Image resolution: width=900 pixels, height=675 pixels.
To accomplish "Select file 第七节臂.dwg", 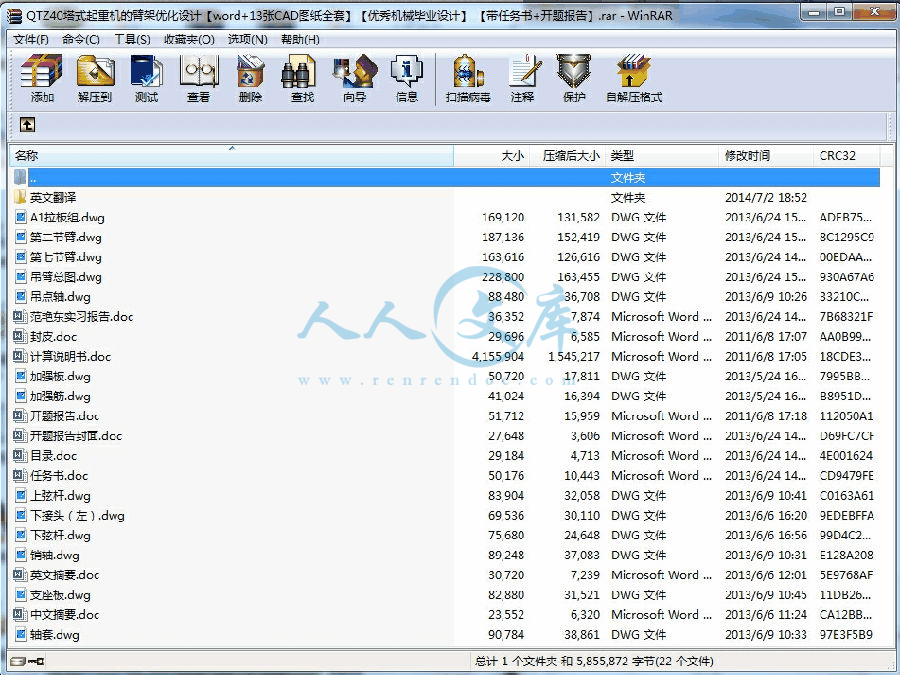I will click(x=66, y=257).
